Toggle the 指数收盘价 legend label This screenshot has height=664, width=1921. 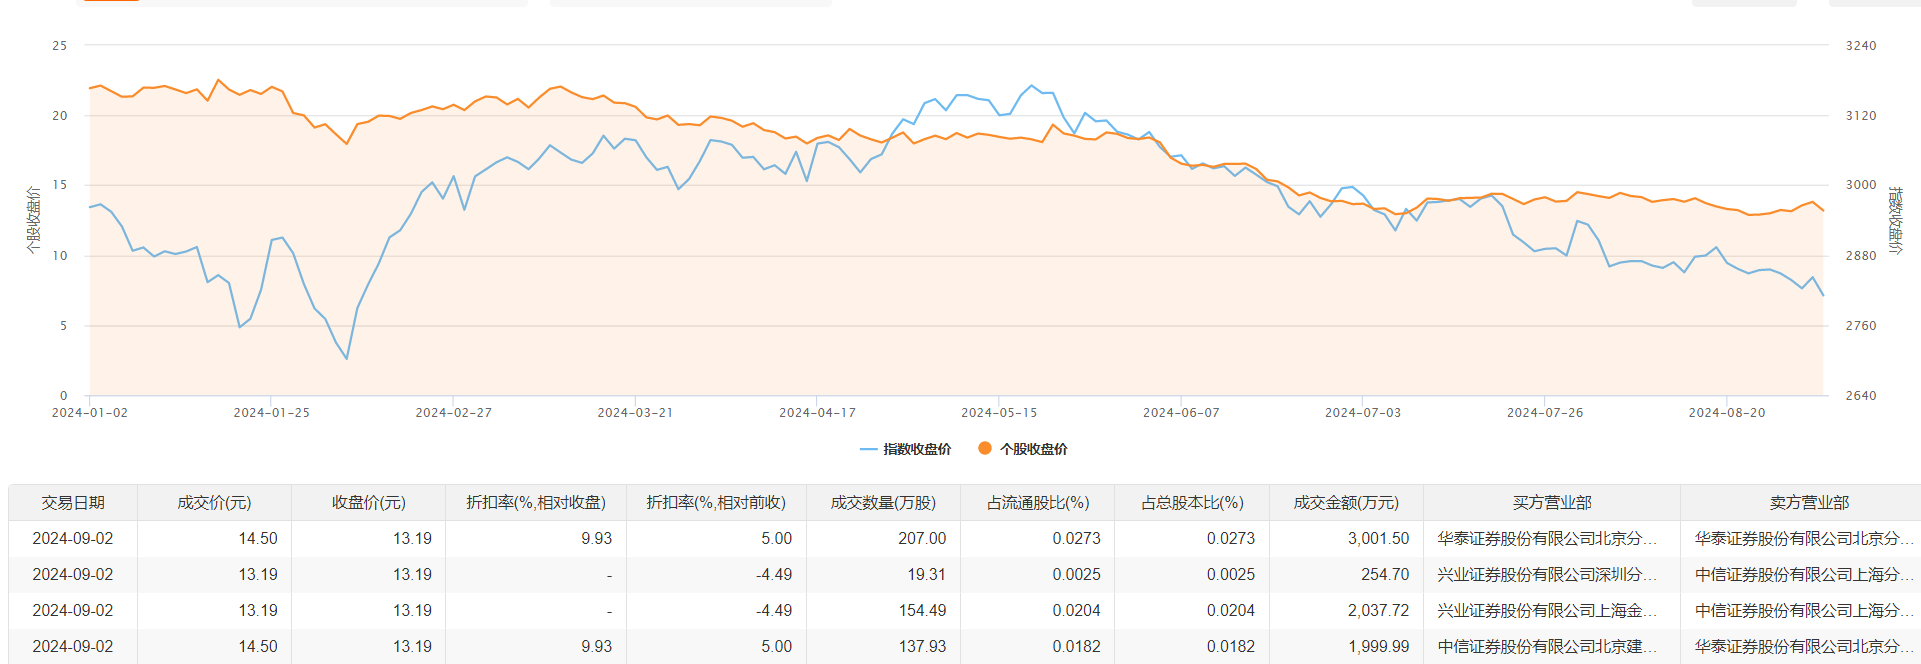point(917,449)
